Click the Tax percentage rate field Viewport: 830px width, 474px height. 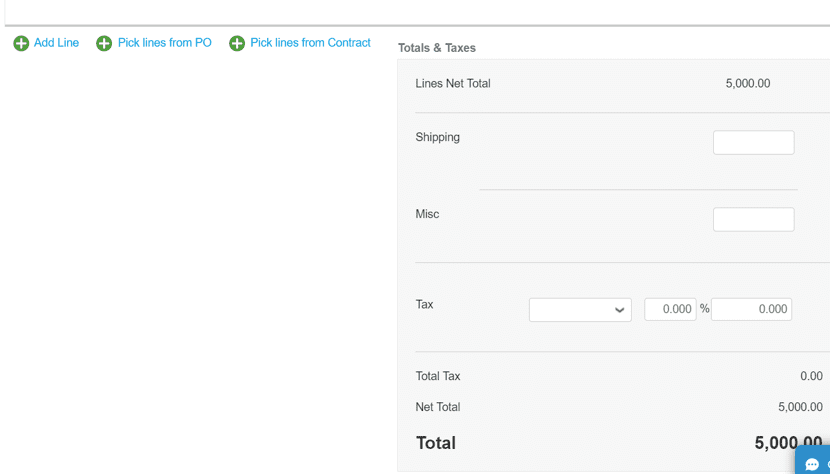(670, 309)
